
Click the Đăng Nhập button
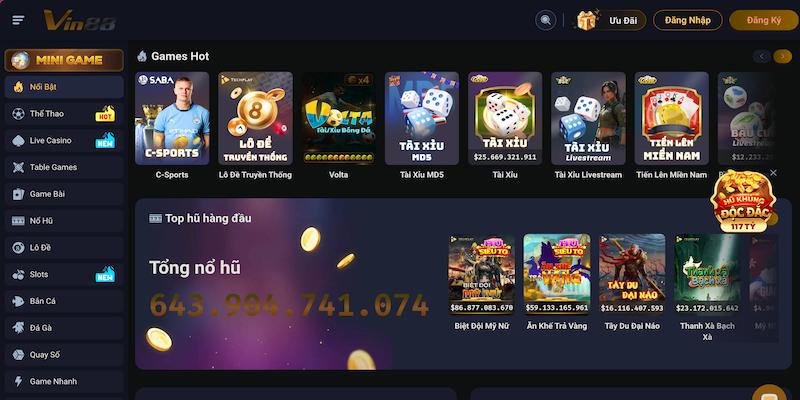tap(688, 20)
